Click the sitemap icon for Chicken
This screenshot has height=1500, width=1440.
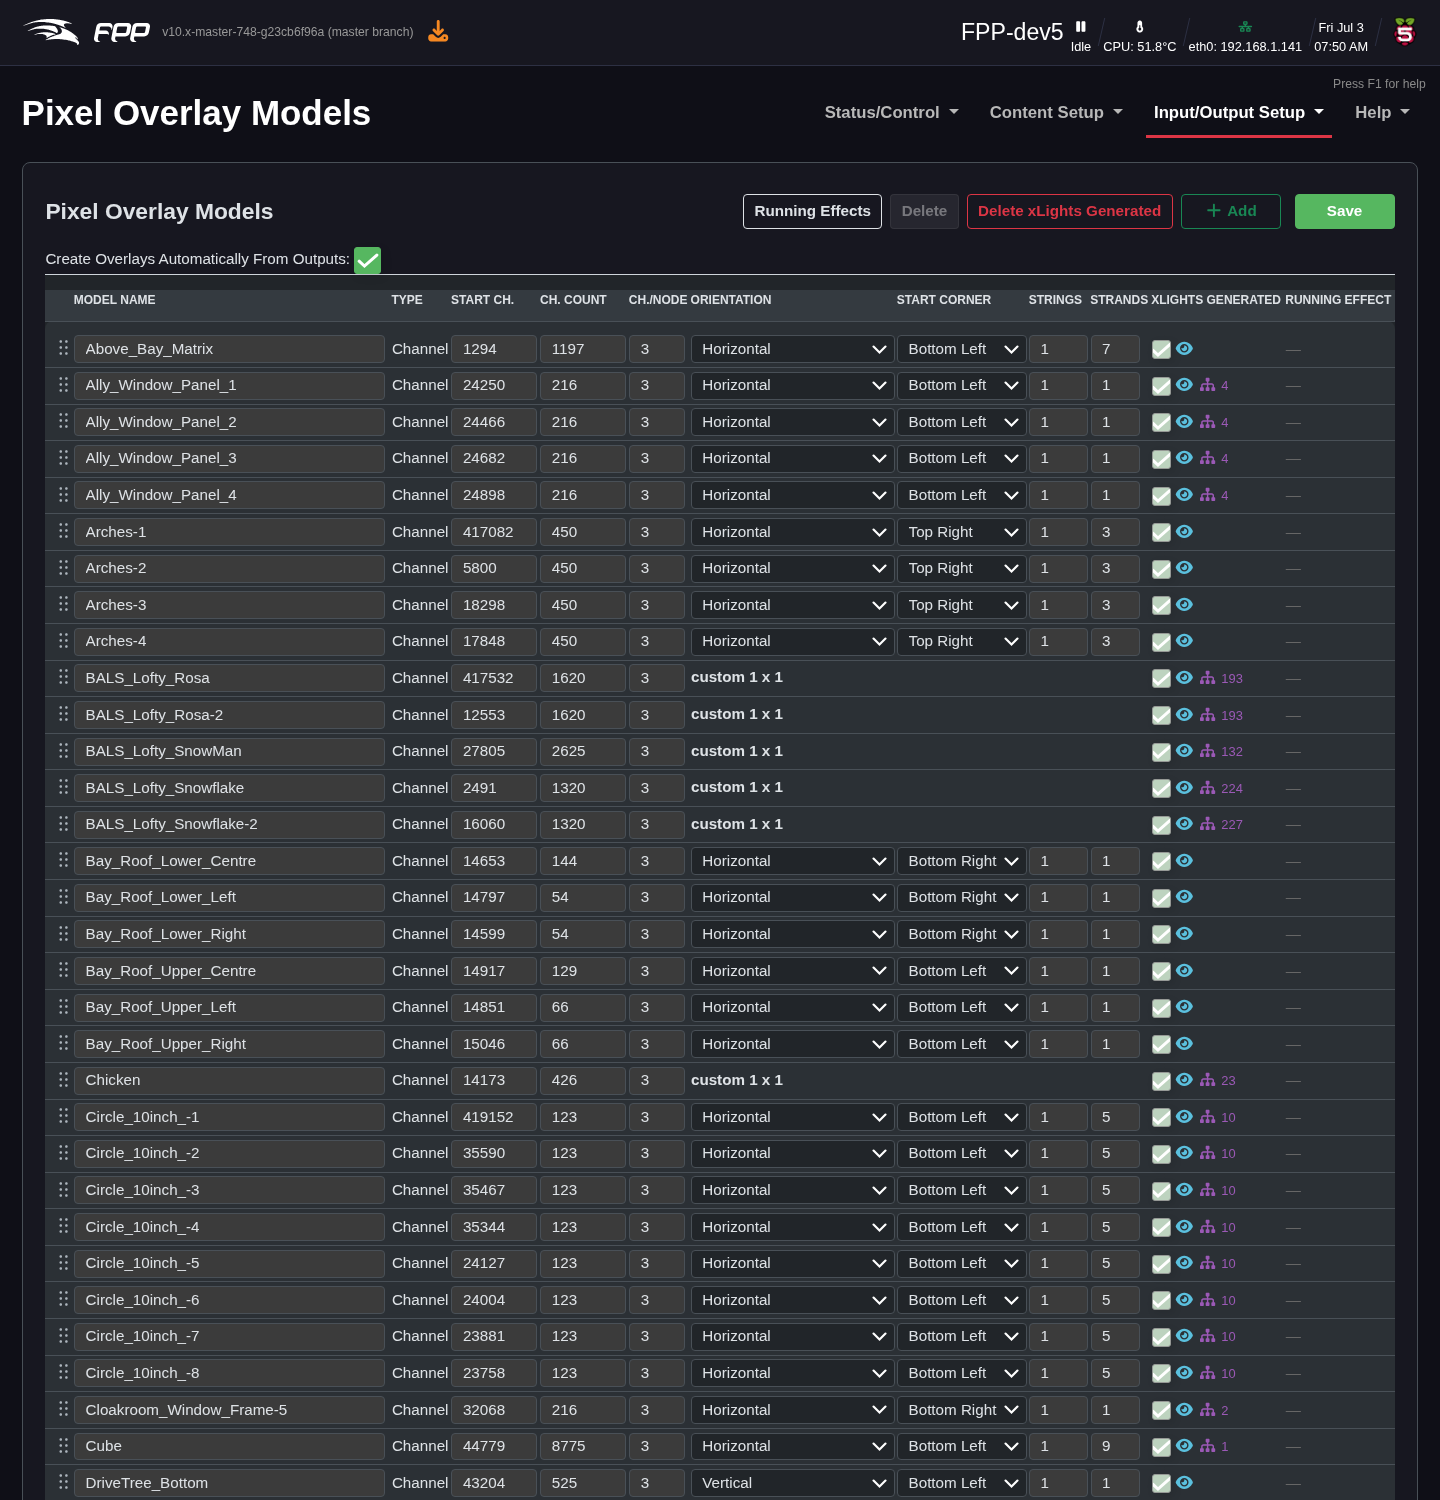1208,1080
